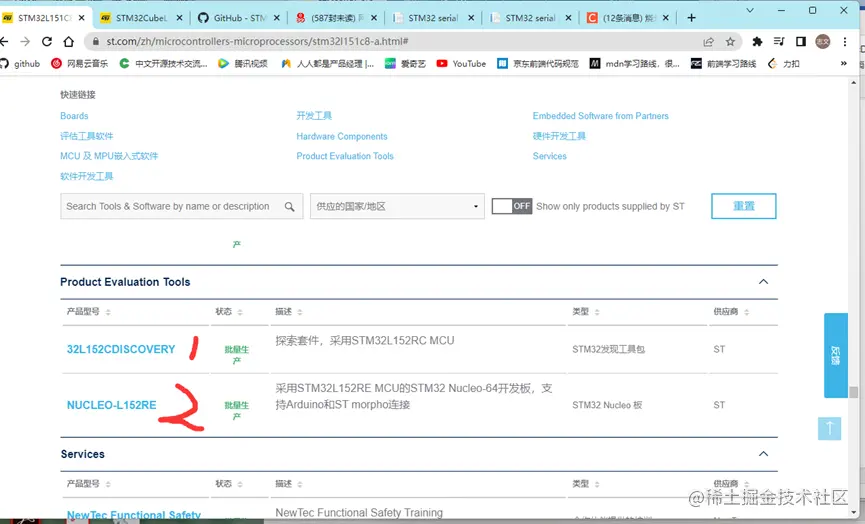
Task: Open the Services quick link
Action: (x=549, y=156)
